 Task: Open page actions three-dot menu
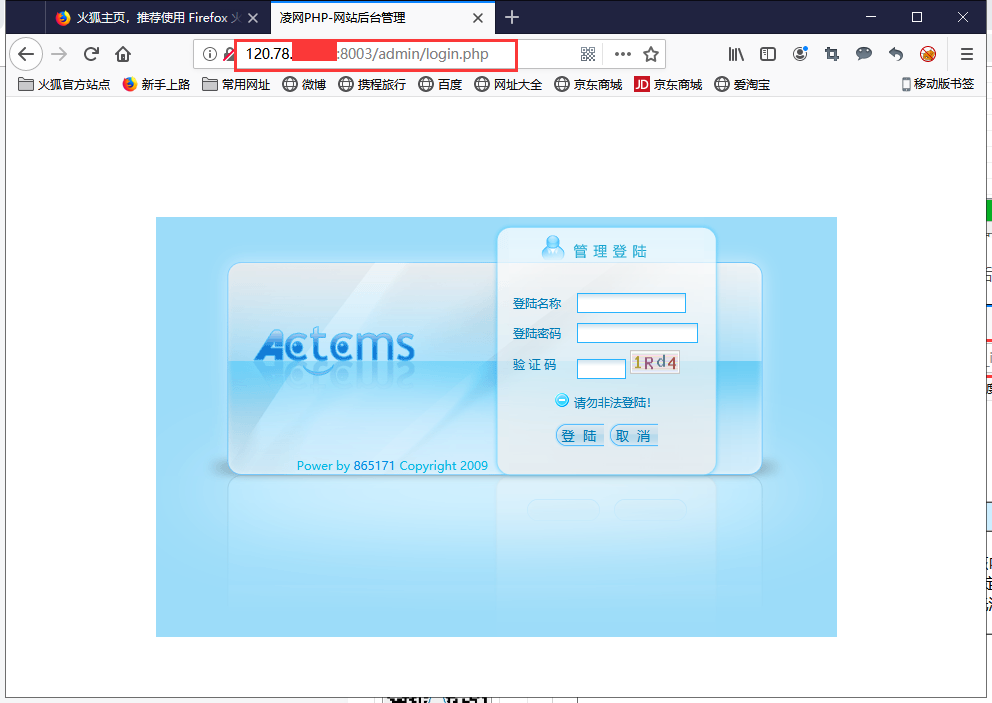pos(623,54)
